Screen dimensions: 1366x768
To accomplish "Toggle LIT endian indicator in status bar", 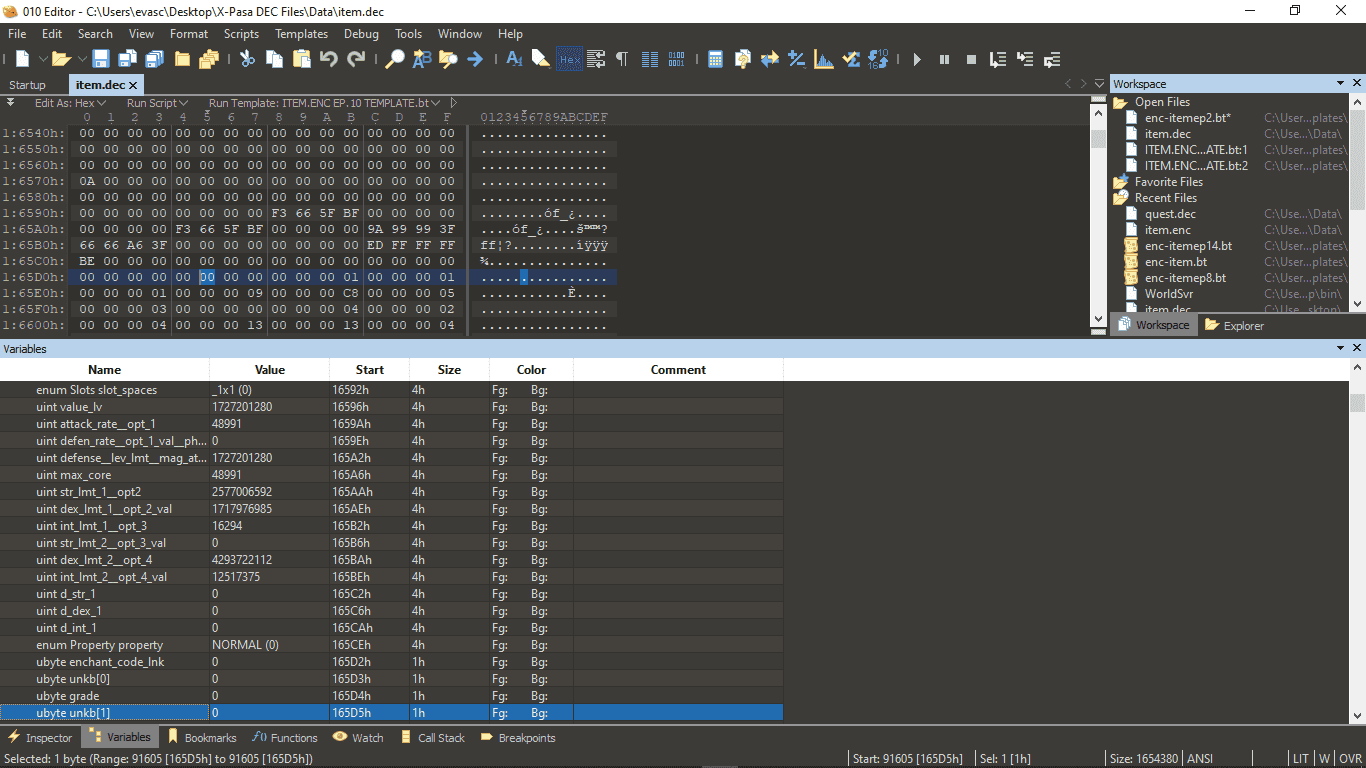I will (1300, 759).
